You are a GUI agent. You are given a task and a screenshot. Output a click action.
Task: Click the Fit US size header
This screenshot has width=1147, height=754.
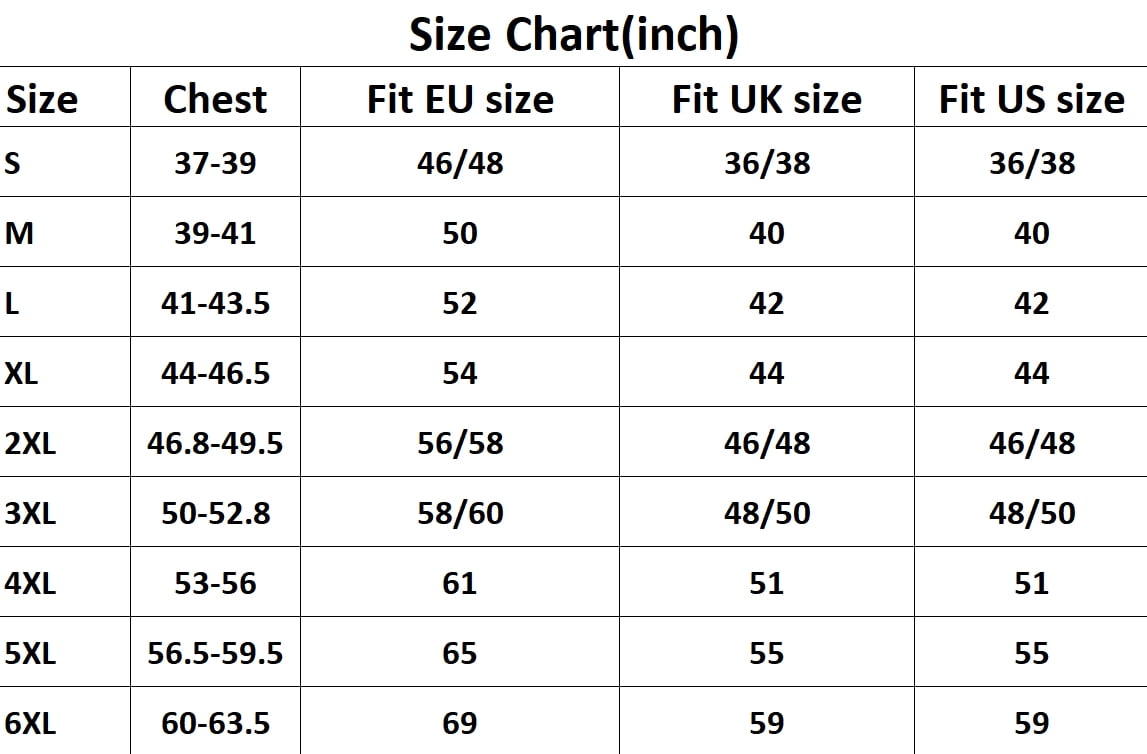pos(1031,99)
